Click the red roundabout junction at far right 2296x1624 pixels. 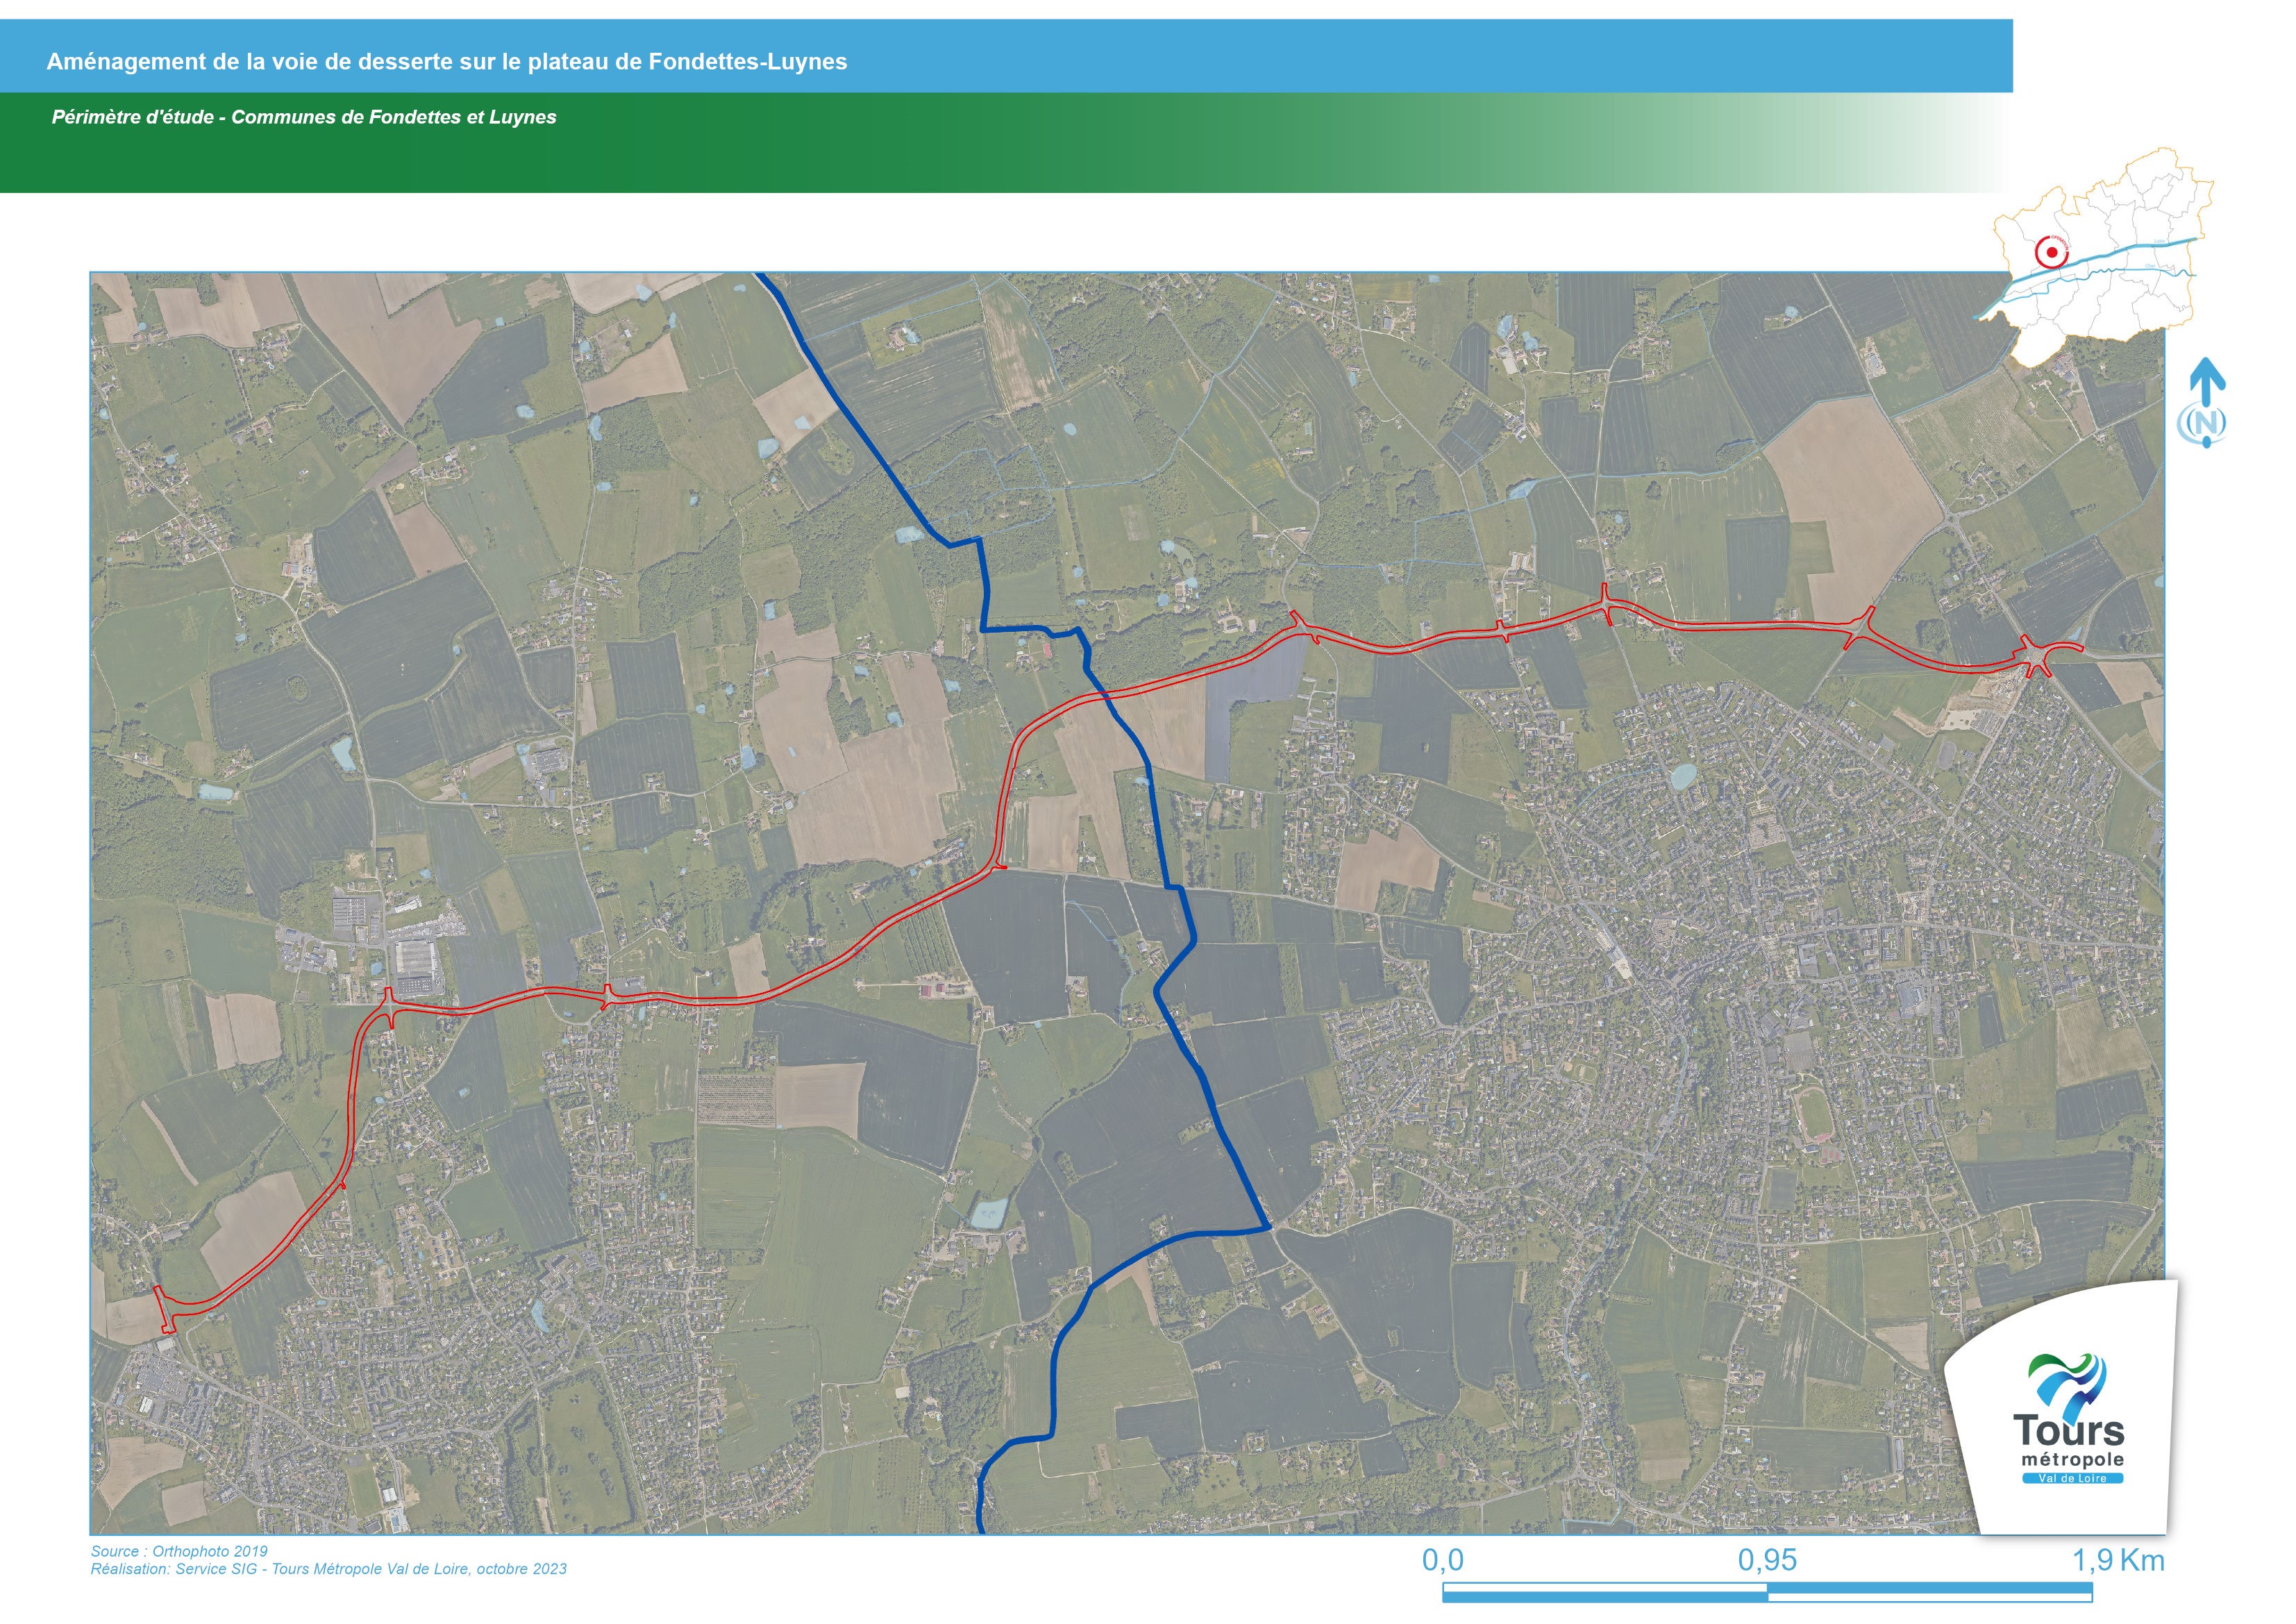(2037, 656)
